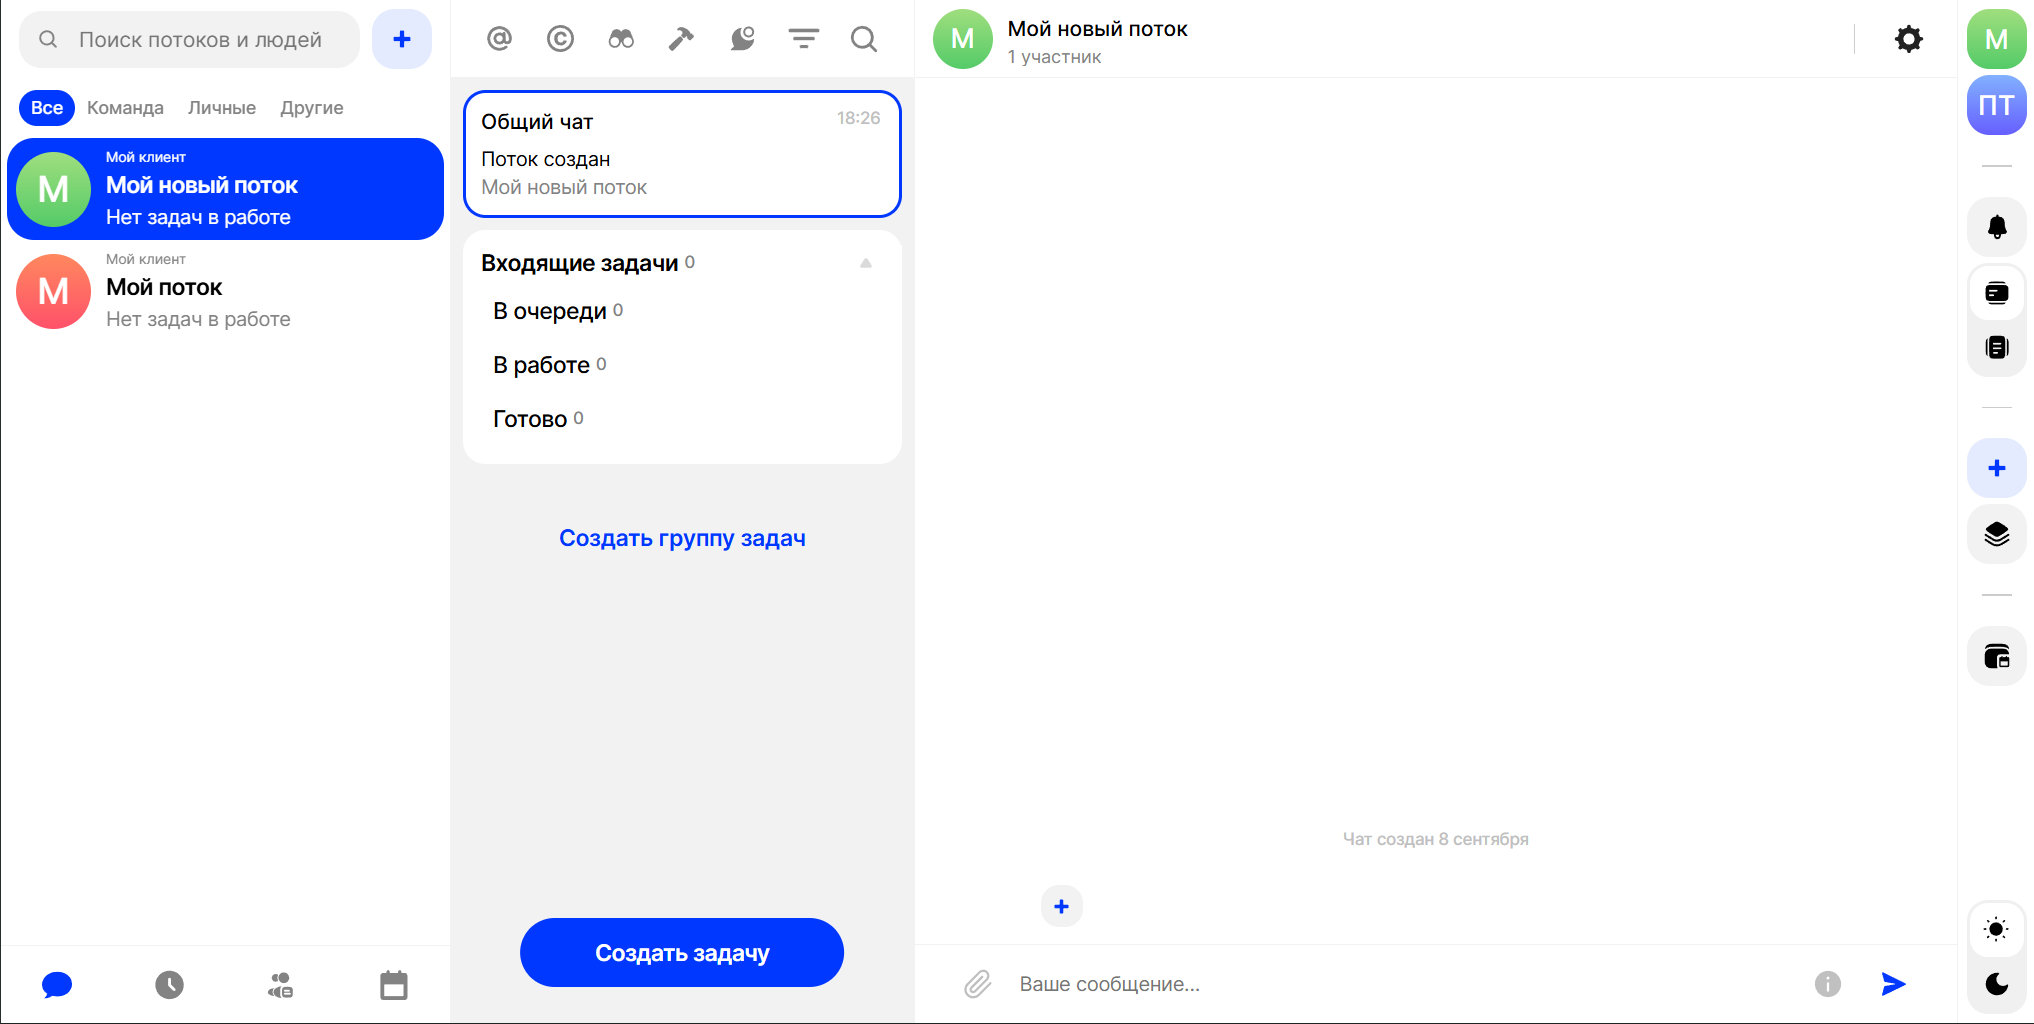Expand the В очереди task list
Image resolution: width=2034 pixels, height=1024 pixels.
click(x=550, y=311)
